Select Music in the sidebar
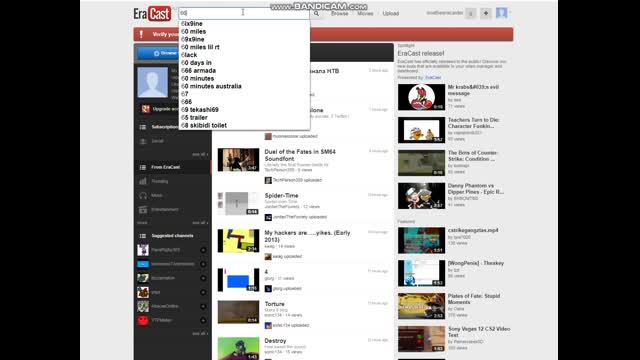 (x=173, y=196)
